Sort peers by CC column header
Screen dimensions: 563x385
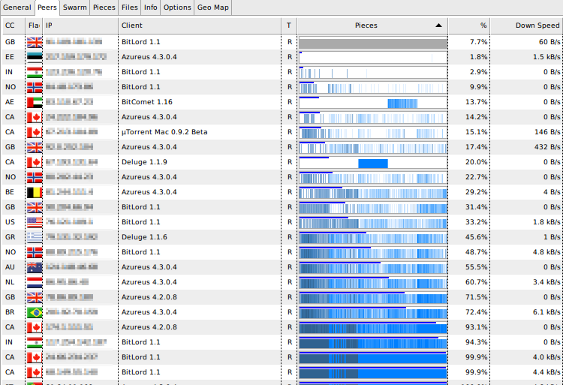coord(14,25)
